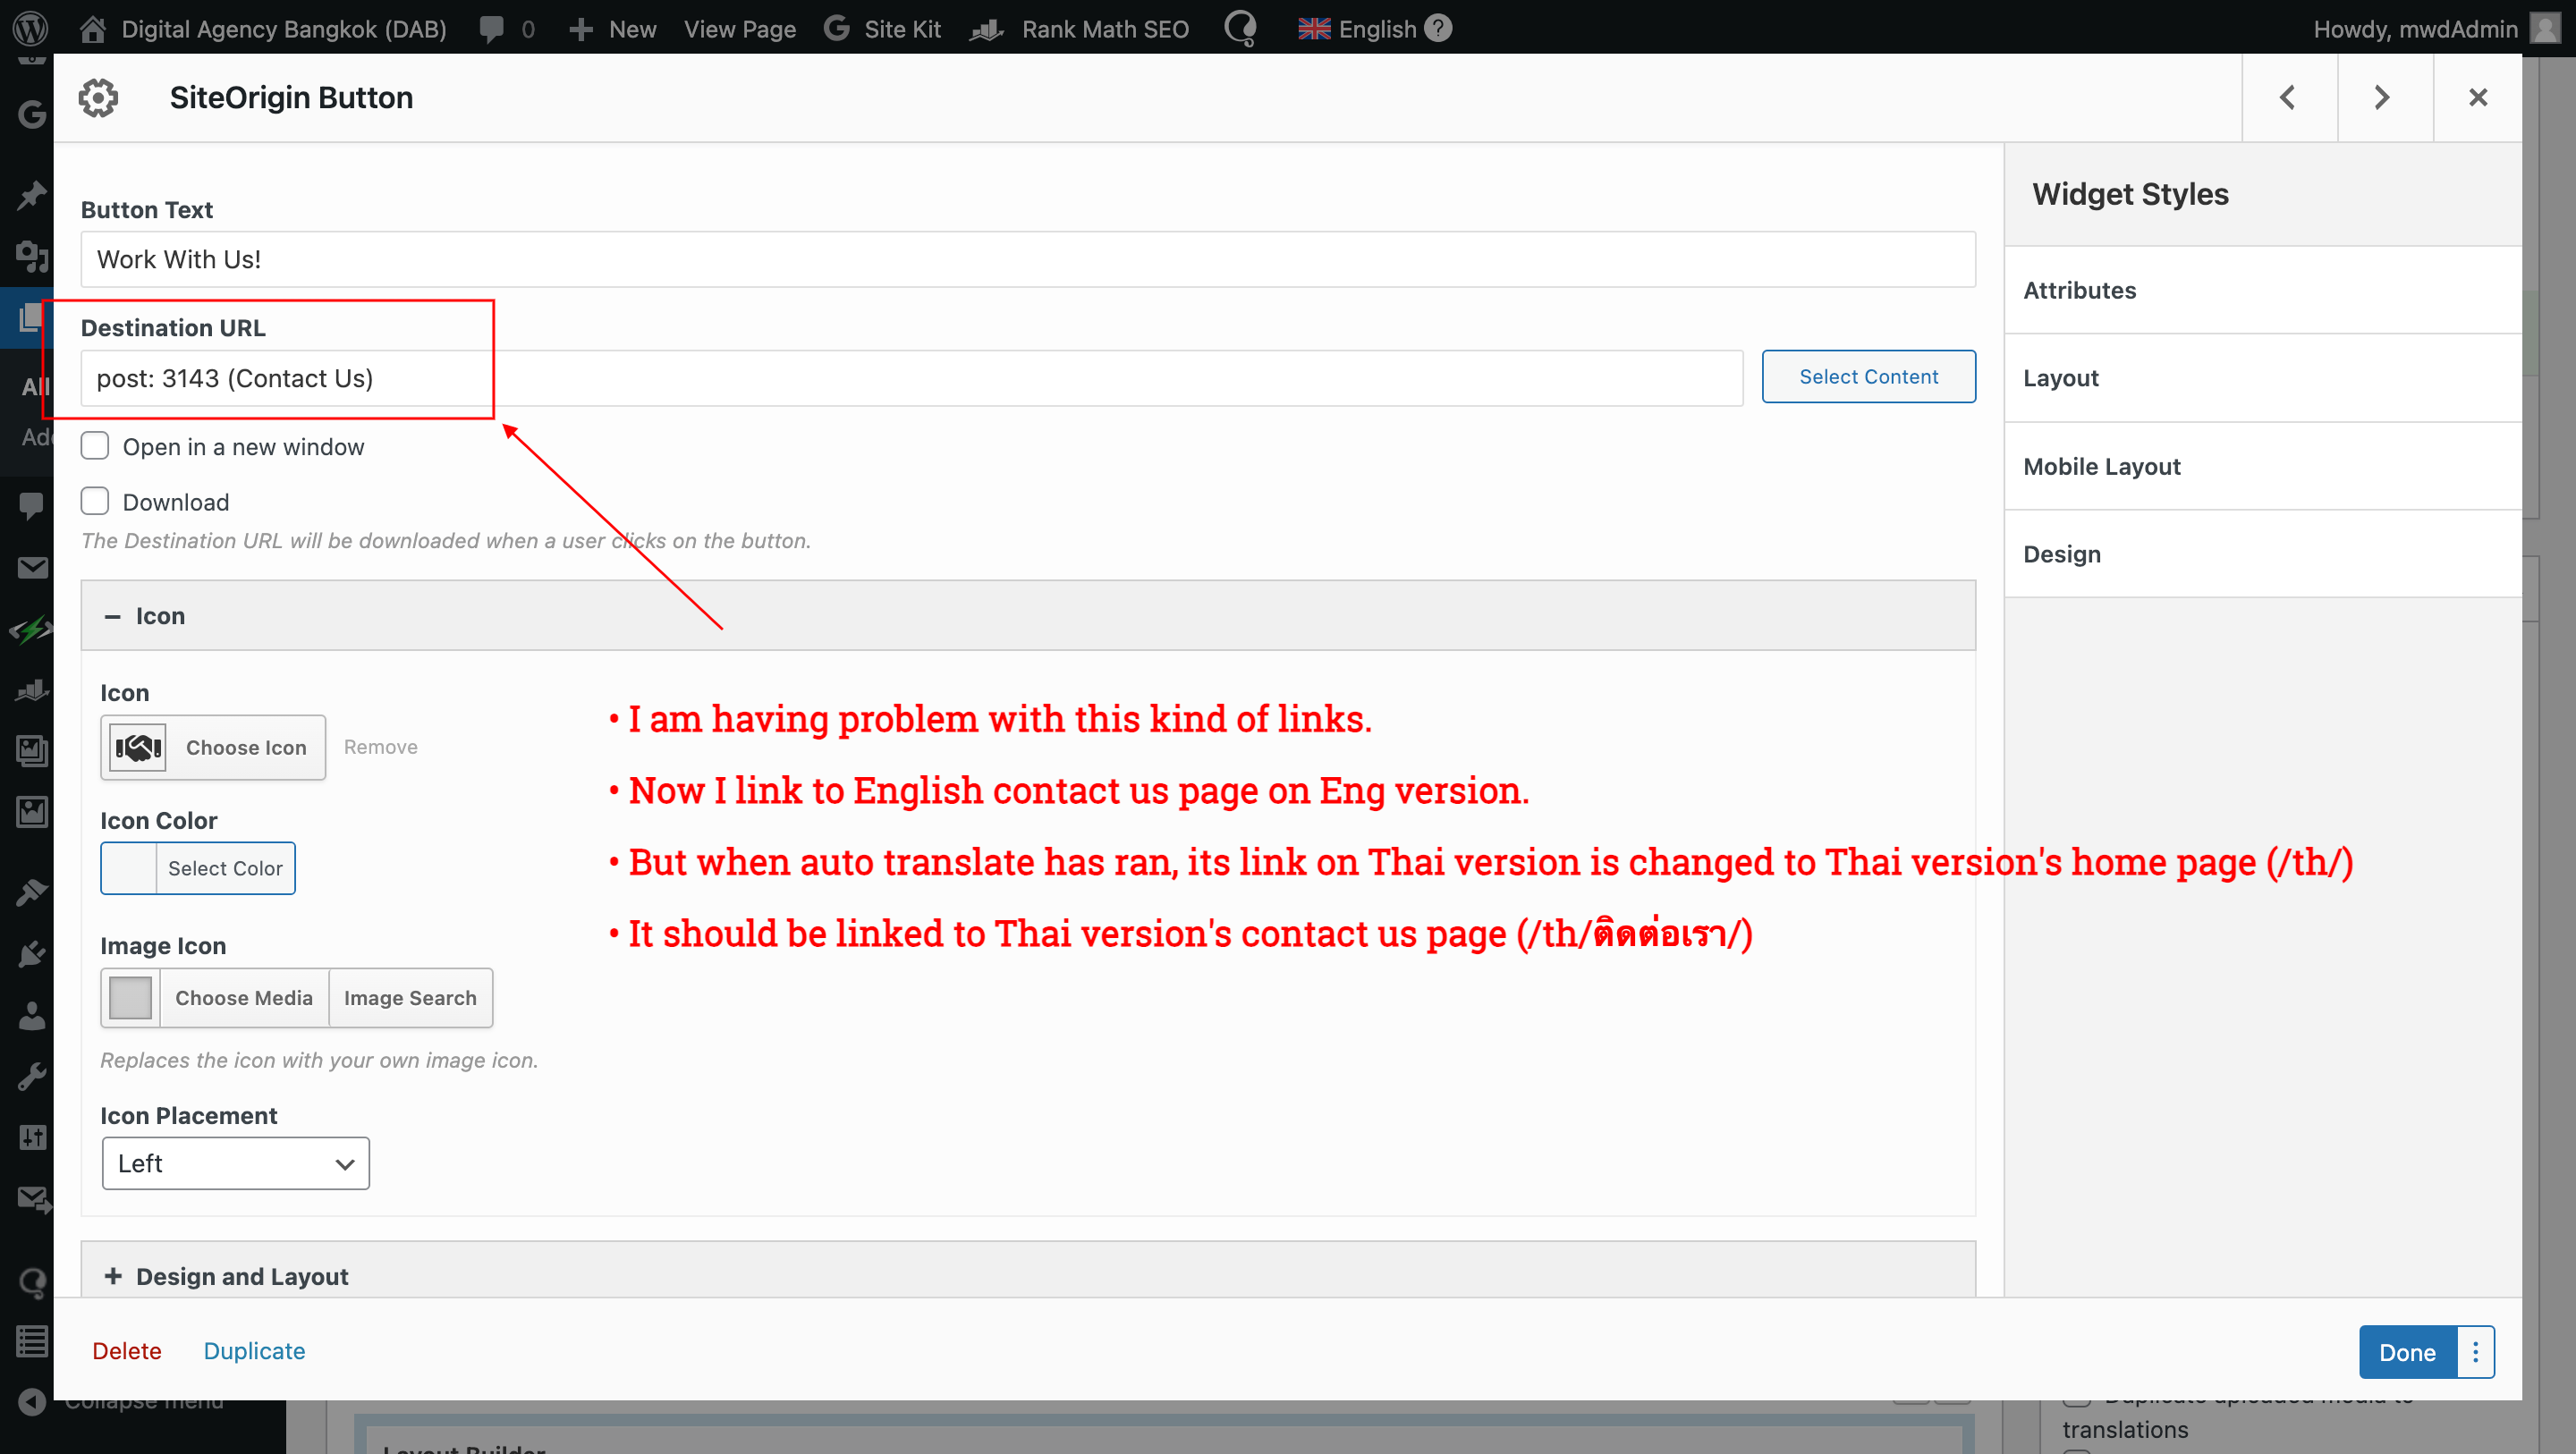Click the Digital Agency Bangkok (DAB) site name
The width and height of the screenshot is (2576, 1454).
tap(284, 29)
